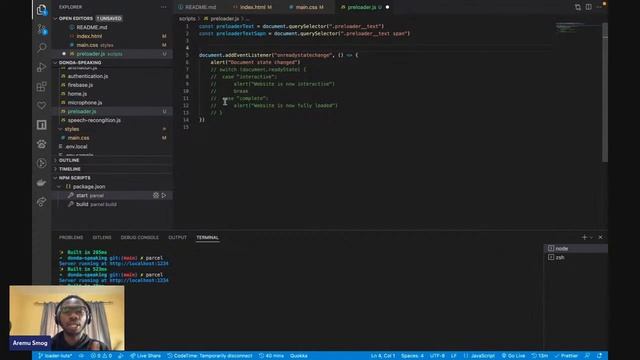Open the GitLens panel tab
The image size is (640, 360).
102,237
